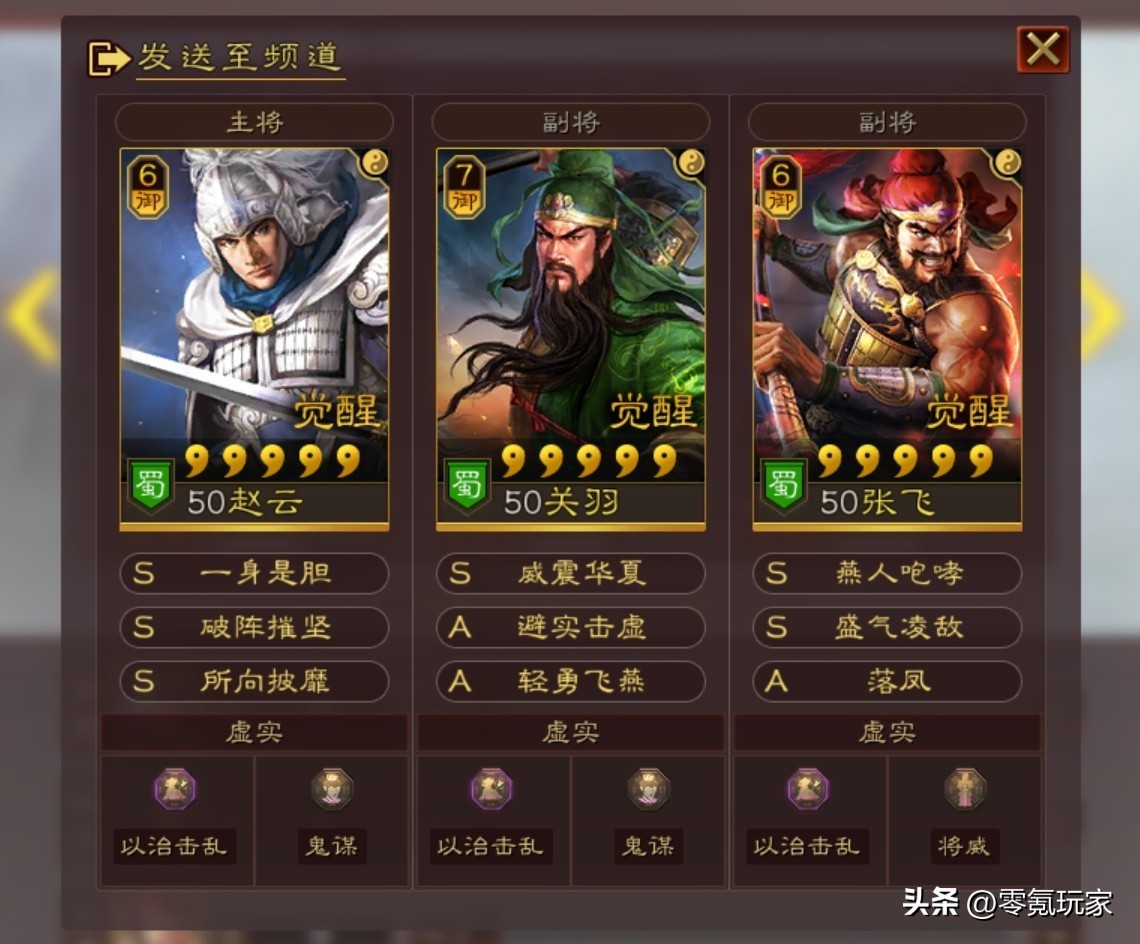Select the 主将 header tab
1140x944 pixels.
point(254,121)
